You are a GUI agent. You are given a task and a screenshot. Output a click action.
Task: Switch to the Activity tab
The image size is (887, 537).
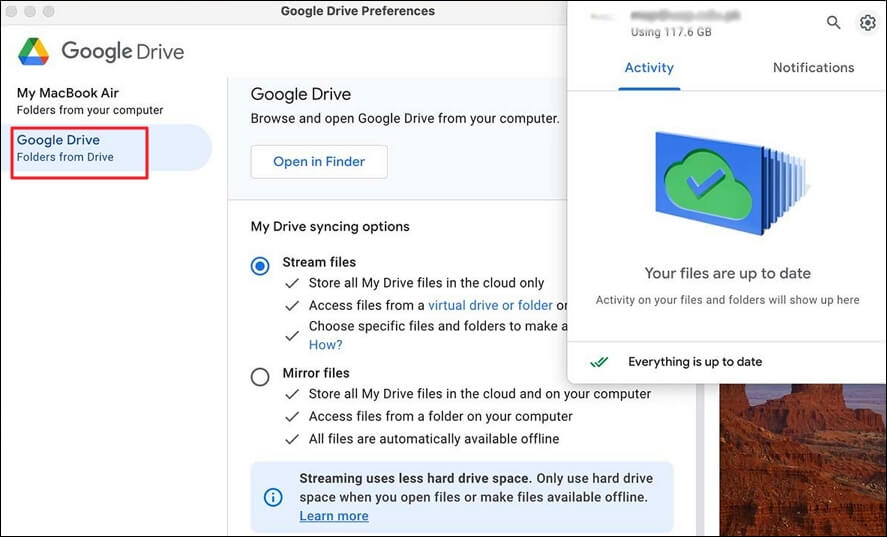pyautogui.click(x=649, y=68)
